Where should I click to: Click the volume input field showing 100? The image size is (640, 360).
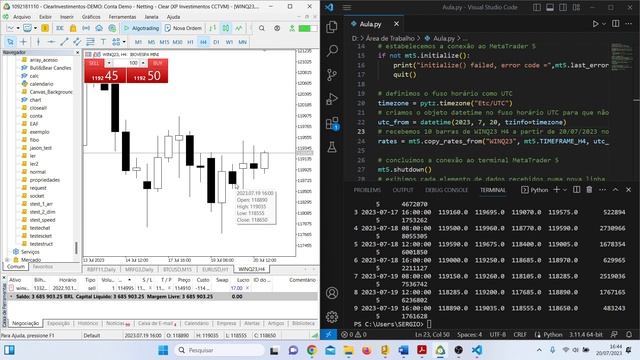[126, 63]
